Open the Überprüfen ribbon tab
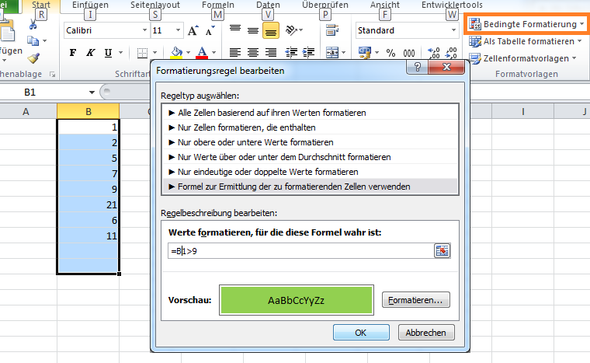This screenshot has width=590, height=363. pos(325,5)
